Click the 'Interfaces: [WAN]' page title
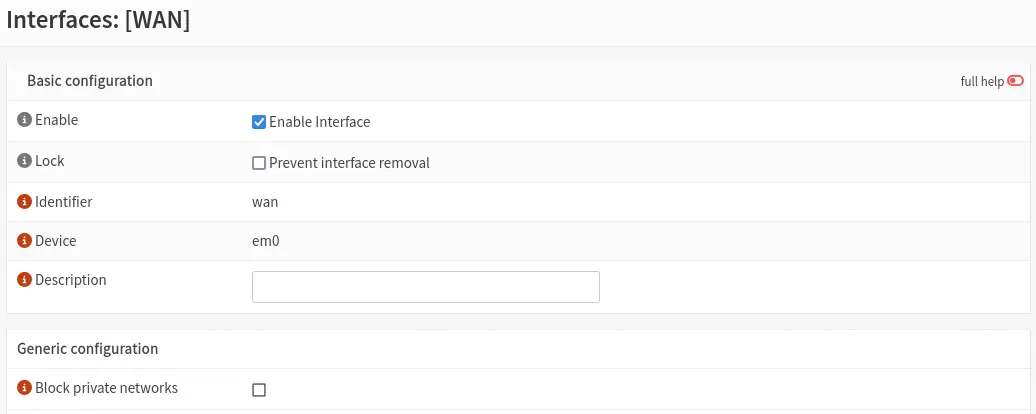This screenshot has width=1036, height=414. click(x=98, y=20)
